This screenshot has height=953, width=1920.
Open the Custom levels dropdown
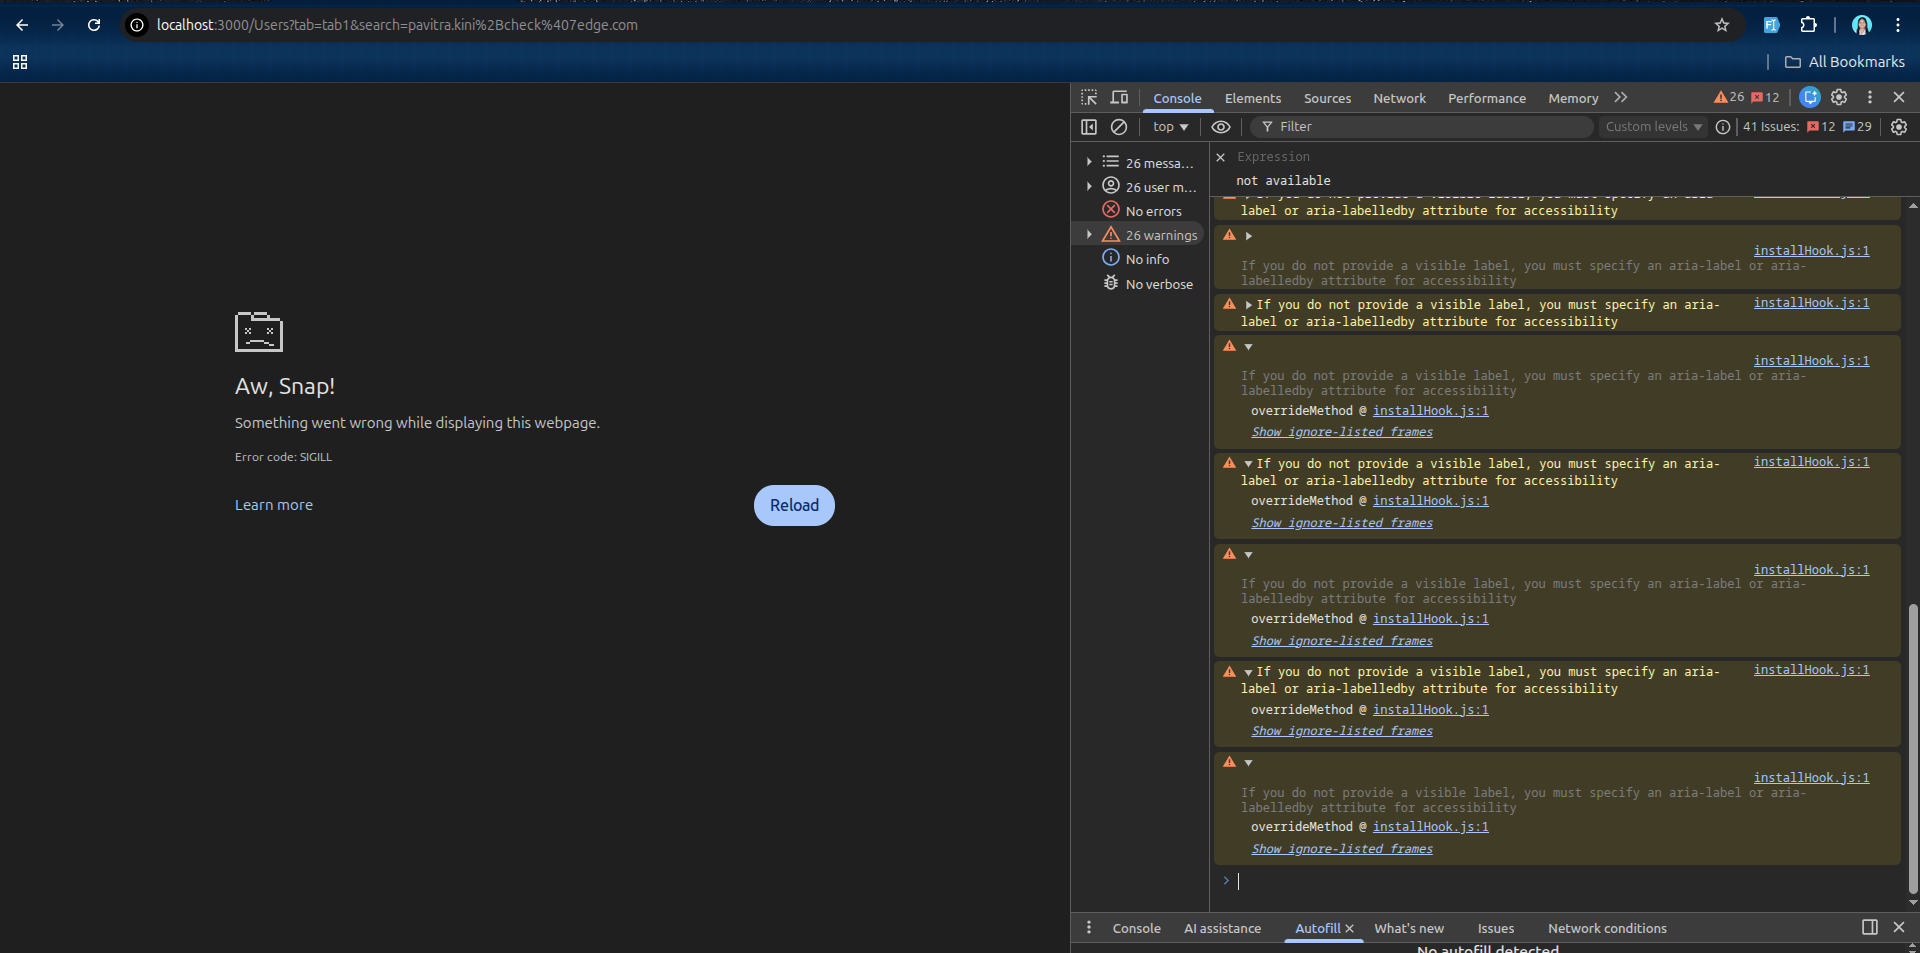(x=1653, y=127)
